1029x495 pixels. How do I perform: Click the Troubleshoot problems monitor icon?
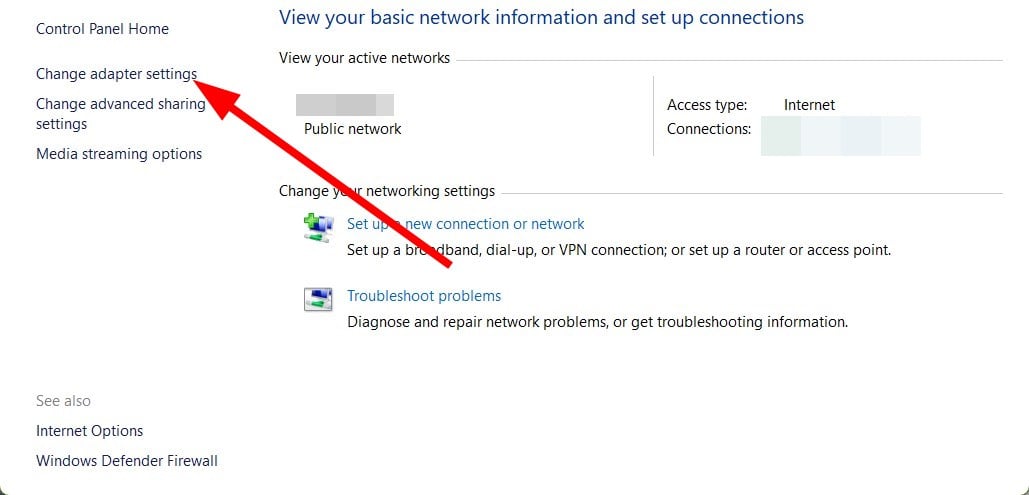point(318,299)
